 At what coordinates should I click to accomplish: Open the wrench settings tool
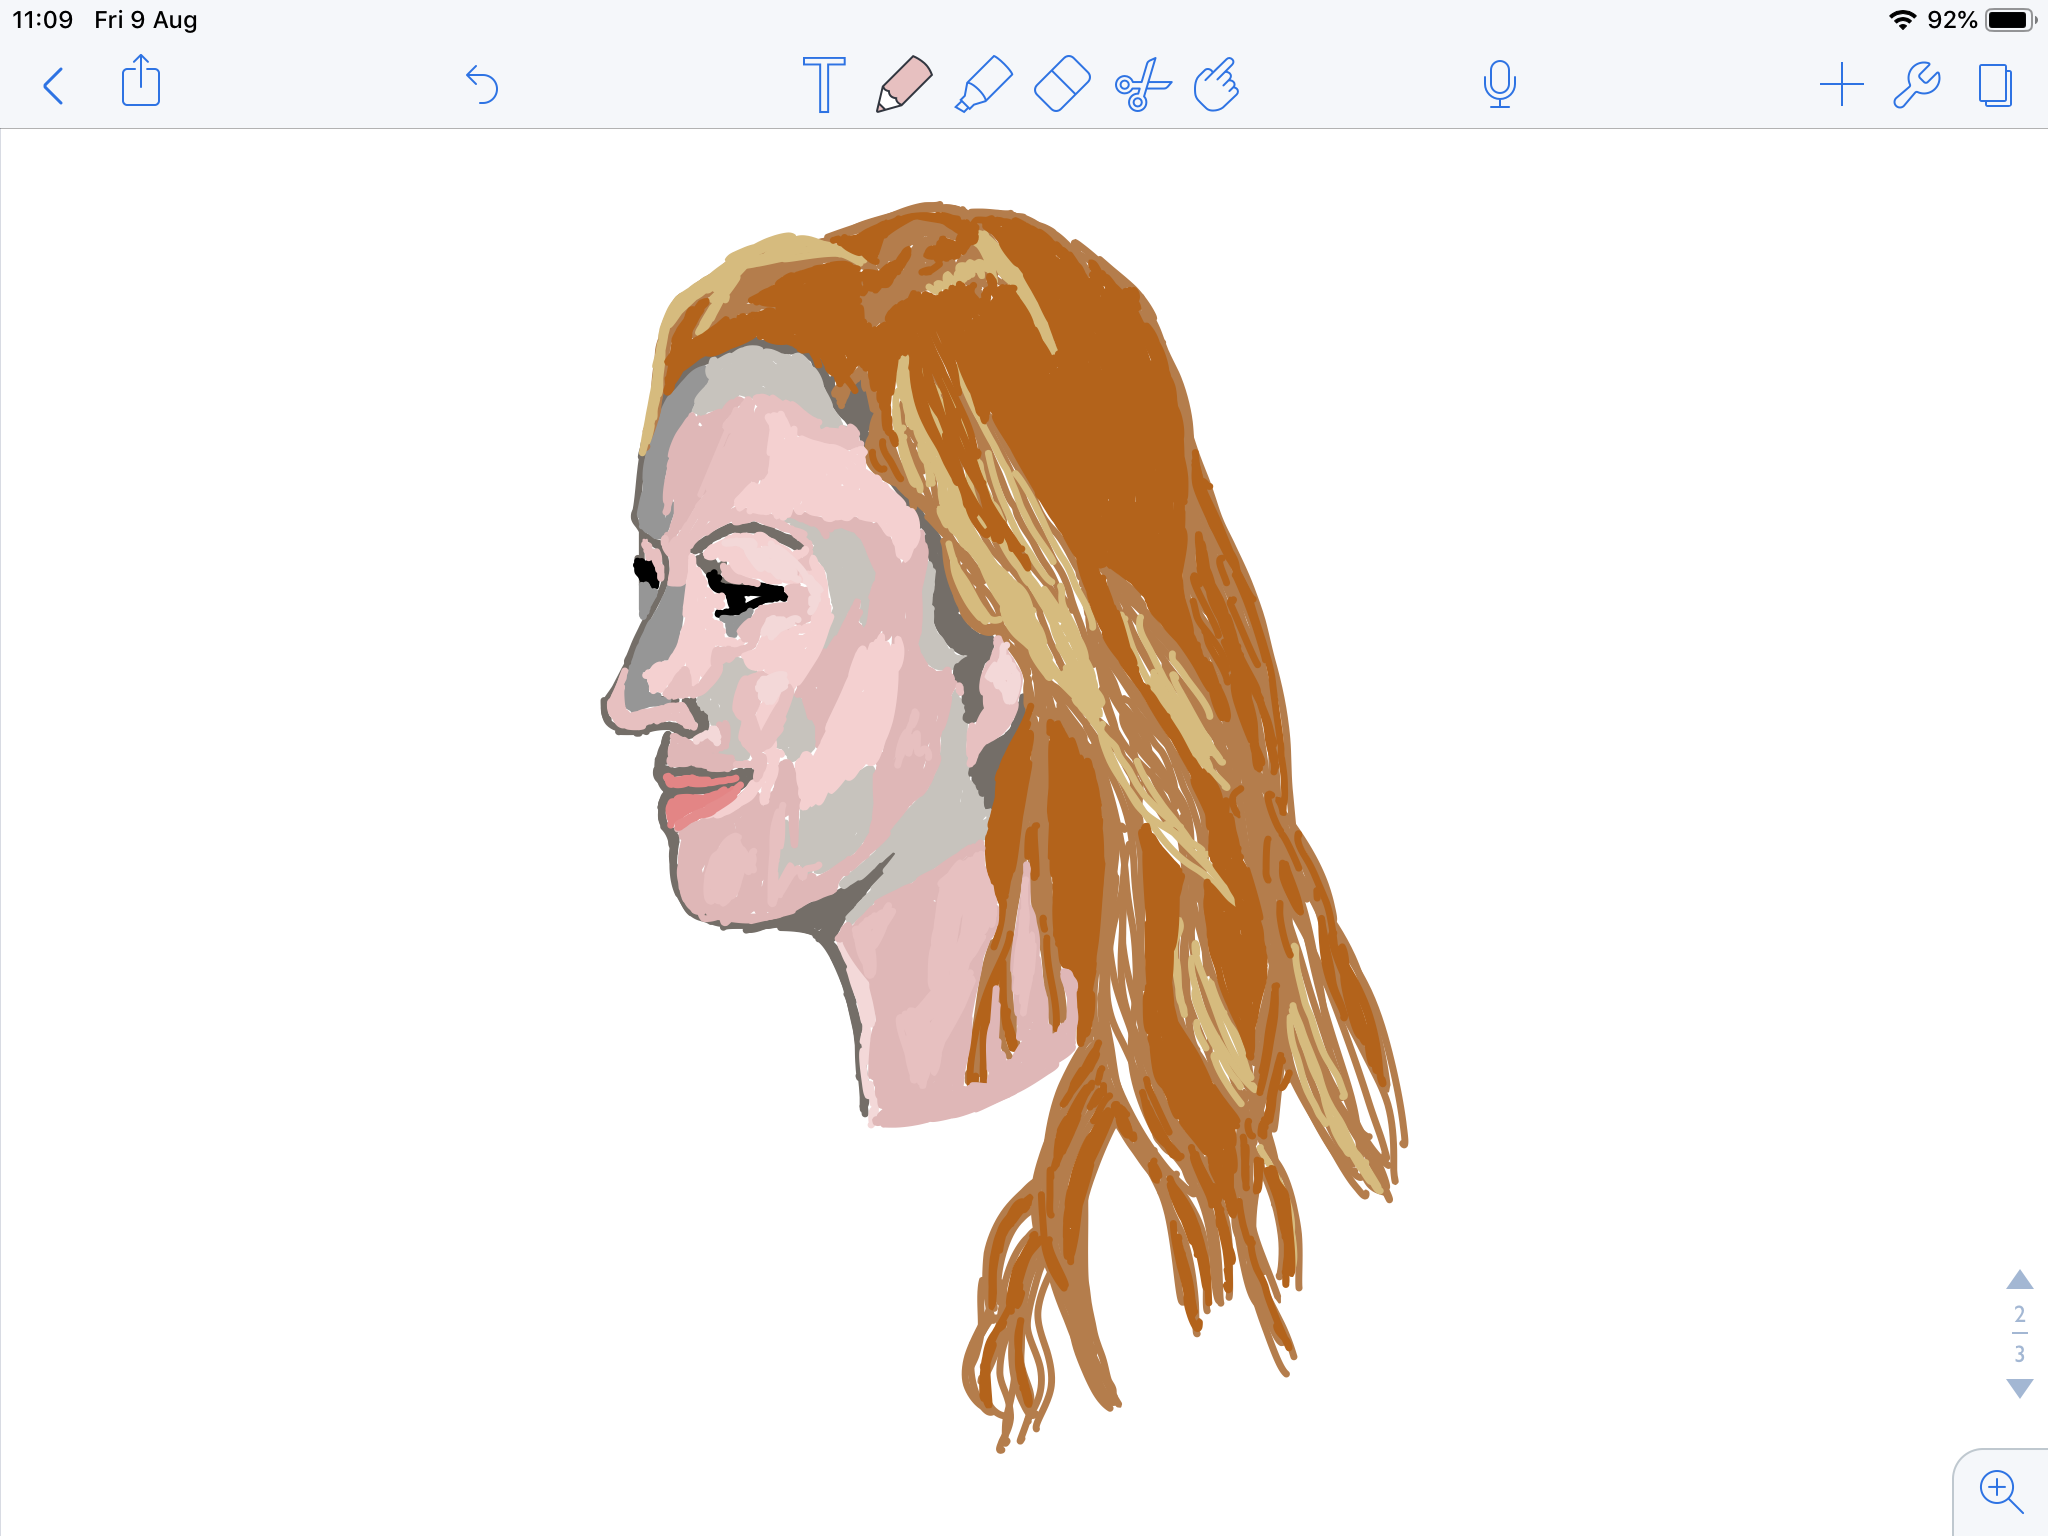pos(1916,85)
